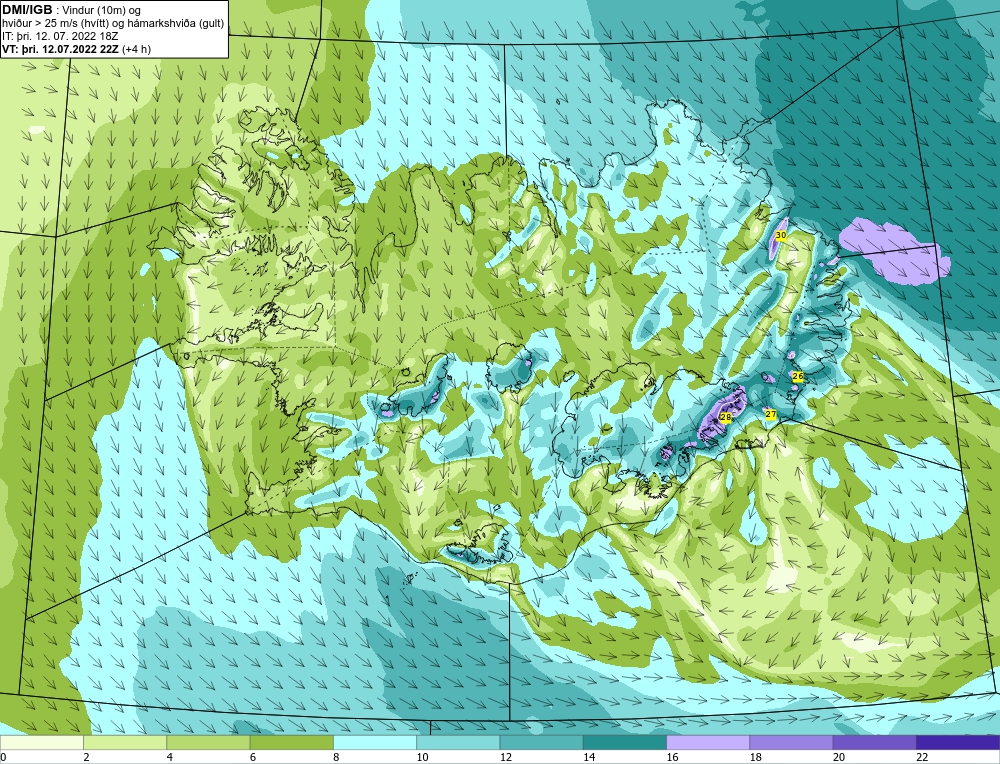
Task: Click the scale label 4
Action: click(170, 757)
